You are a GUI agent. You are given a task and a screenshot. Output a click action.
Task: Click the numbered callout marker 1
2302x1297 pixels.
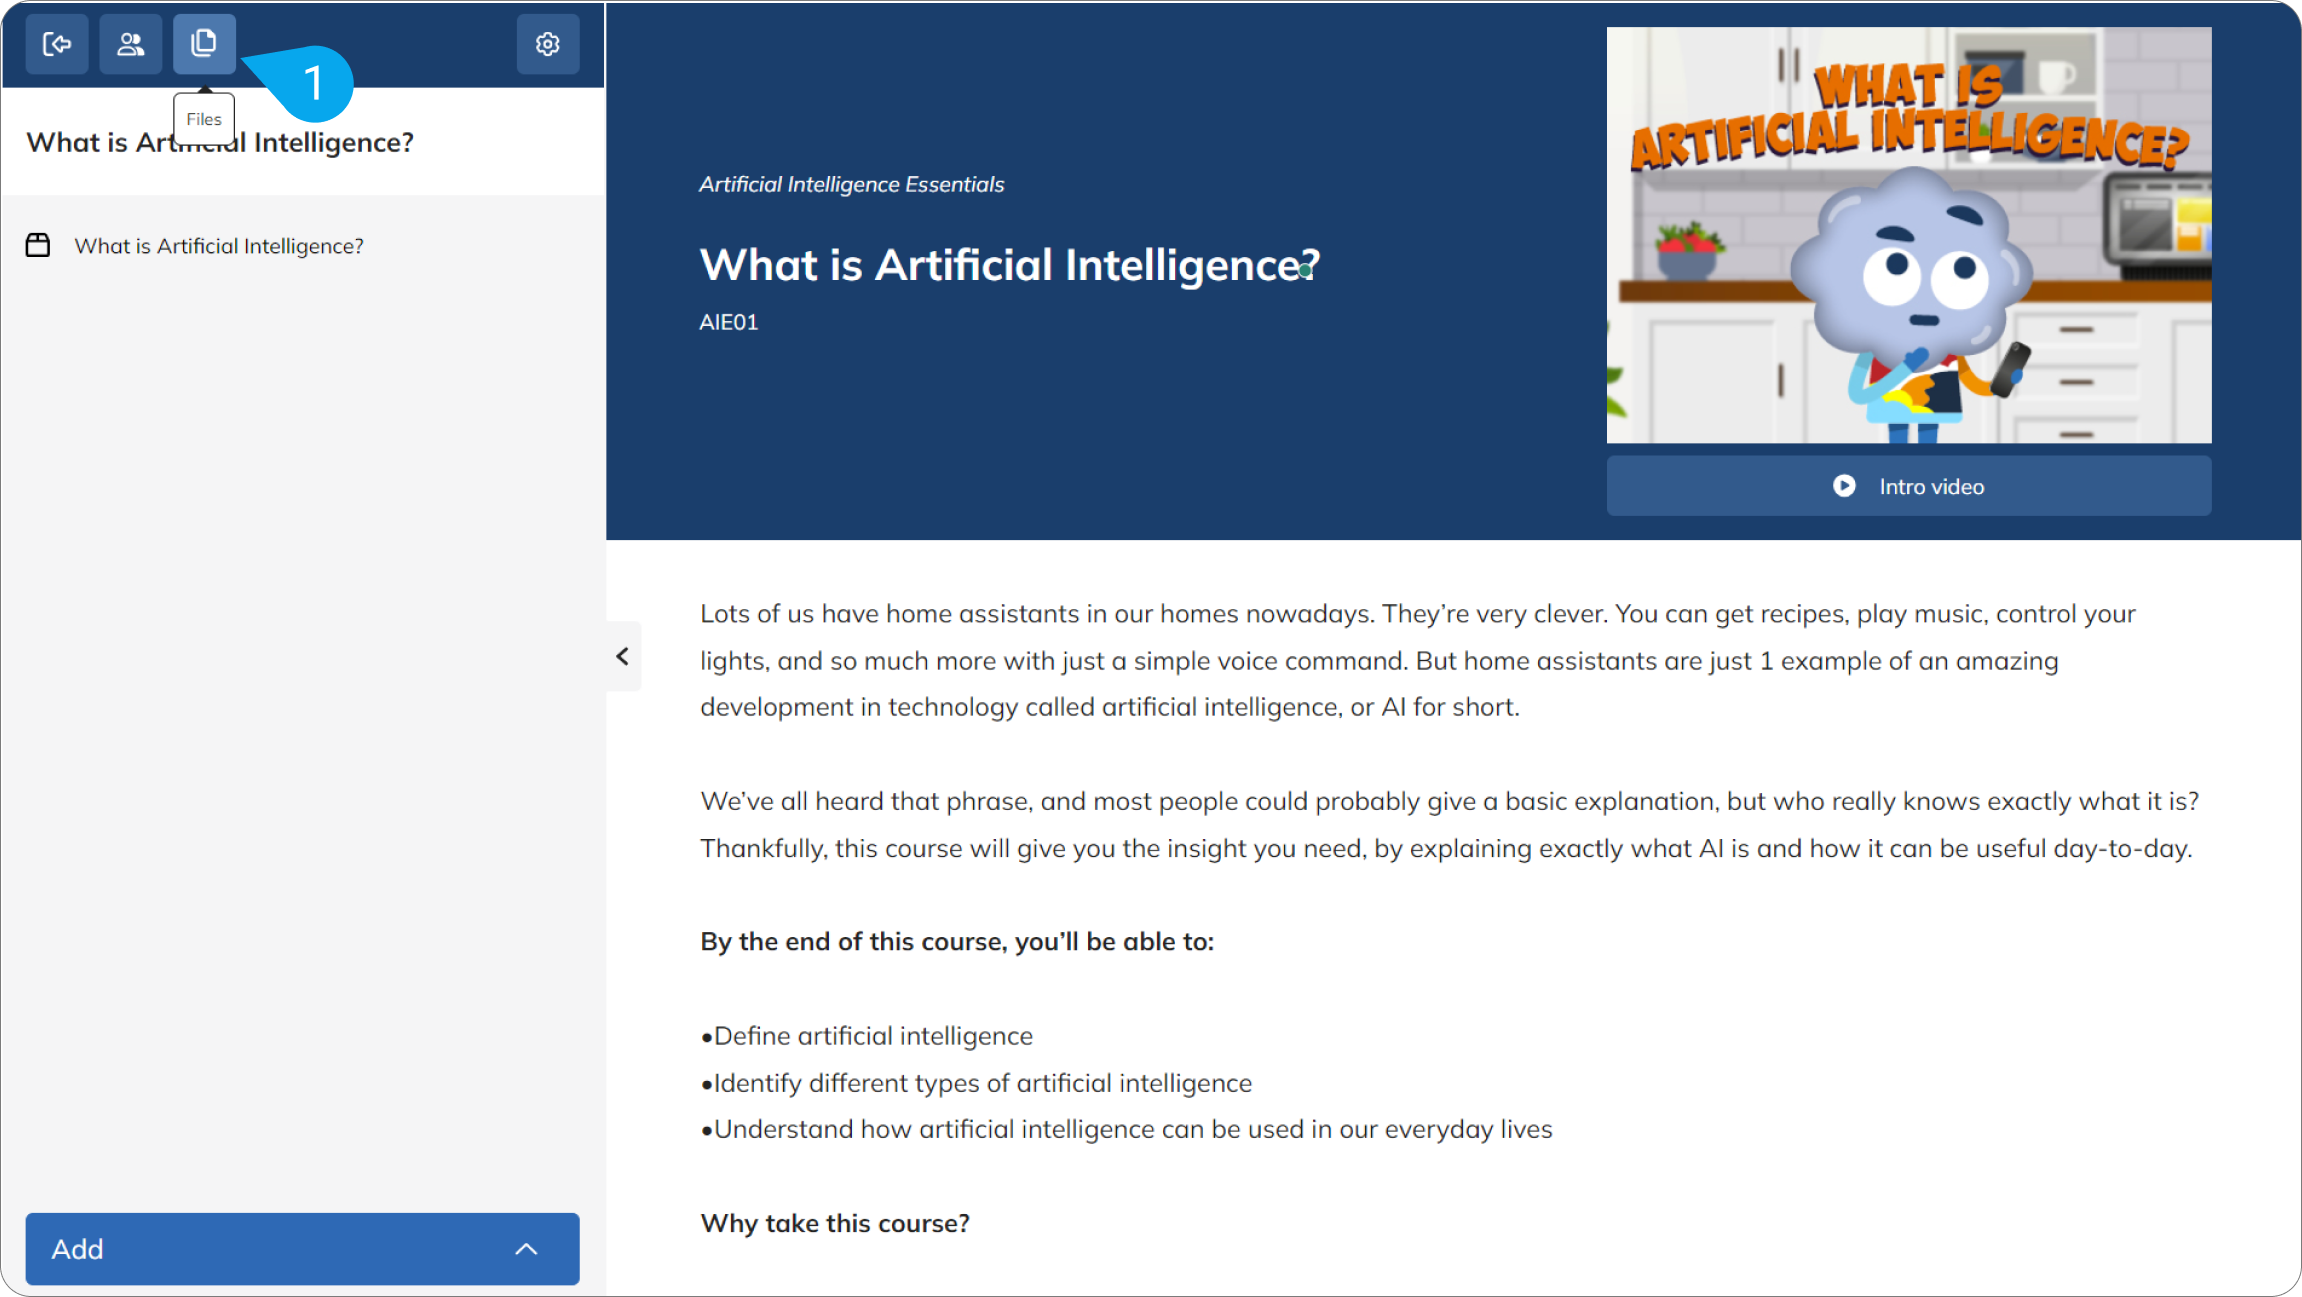point(314,83)
